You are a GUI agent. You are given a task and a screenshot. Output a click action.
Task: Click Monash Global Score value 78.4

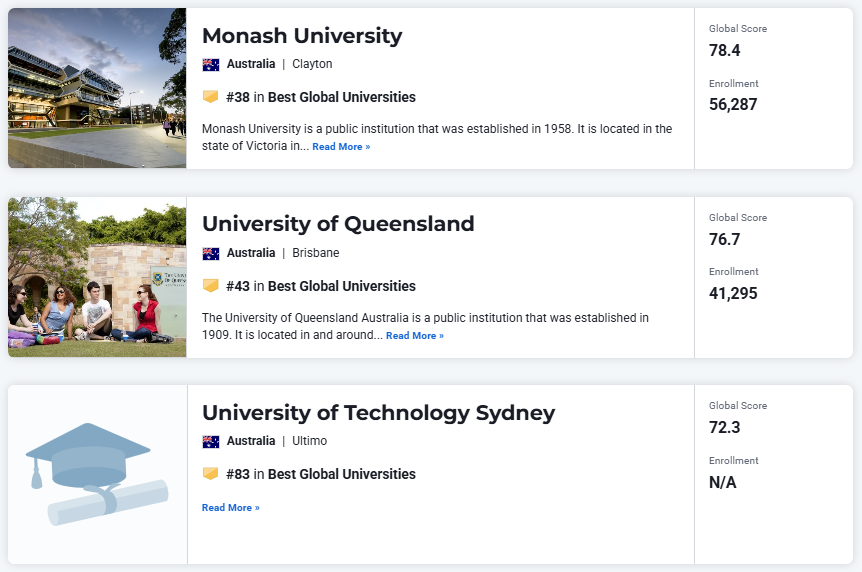click(725, 51)
